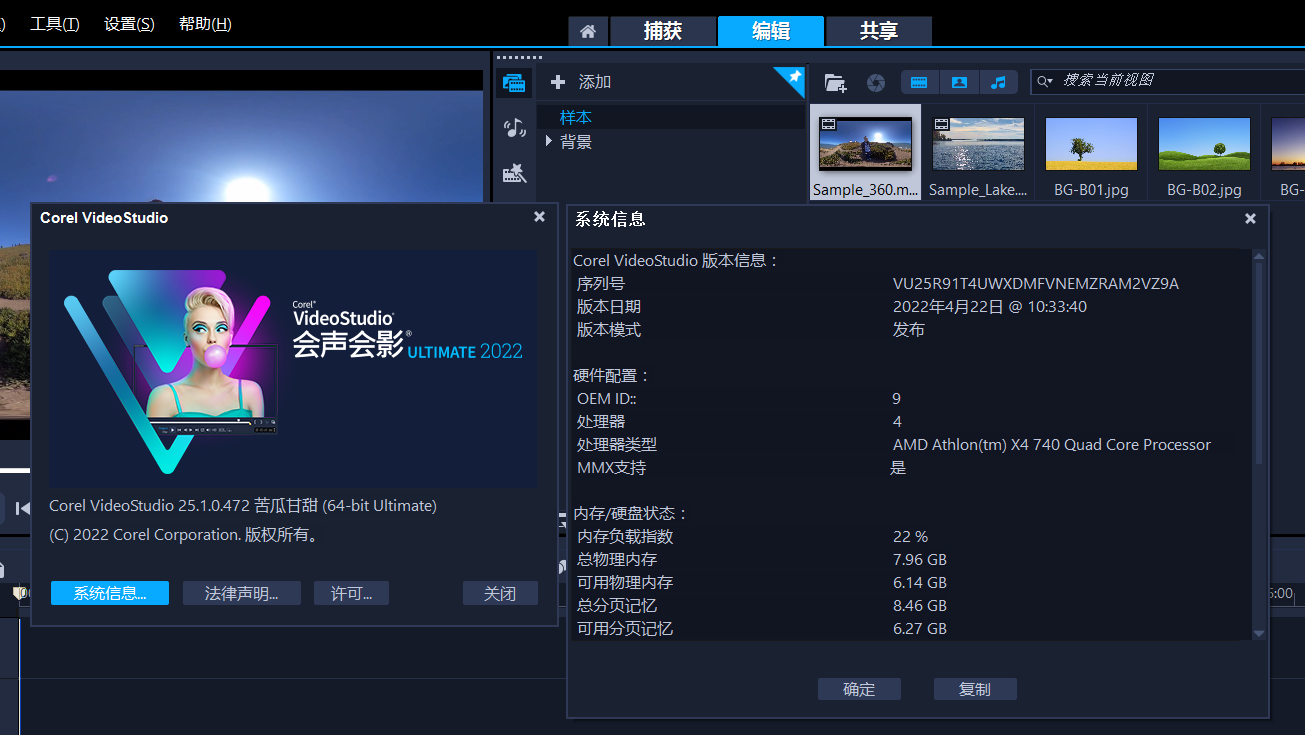Click the skip to start playback button
Viewport: 1305px width, 735px height.
(x=22, y=509)
